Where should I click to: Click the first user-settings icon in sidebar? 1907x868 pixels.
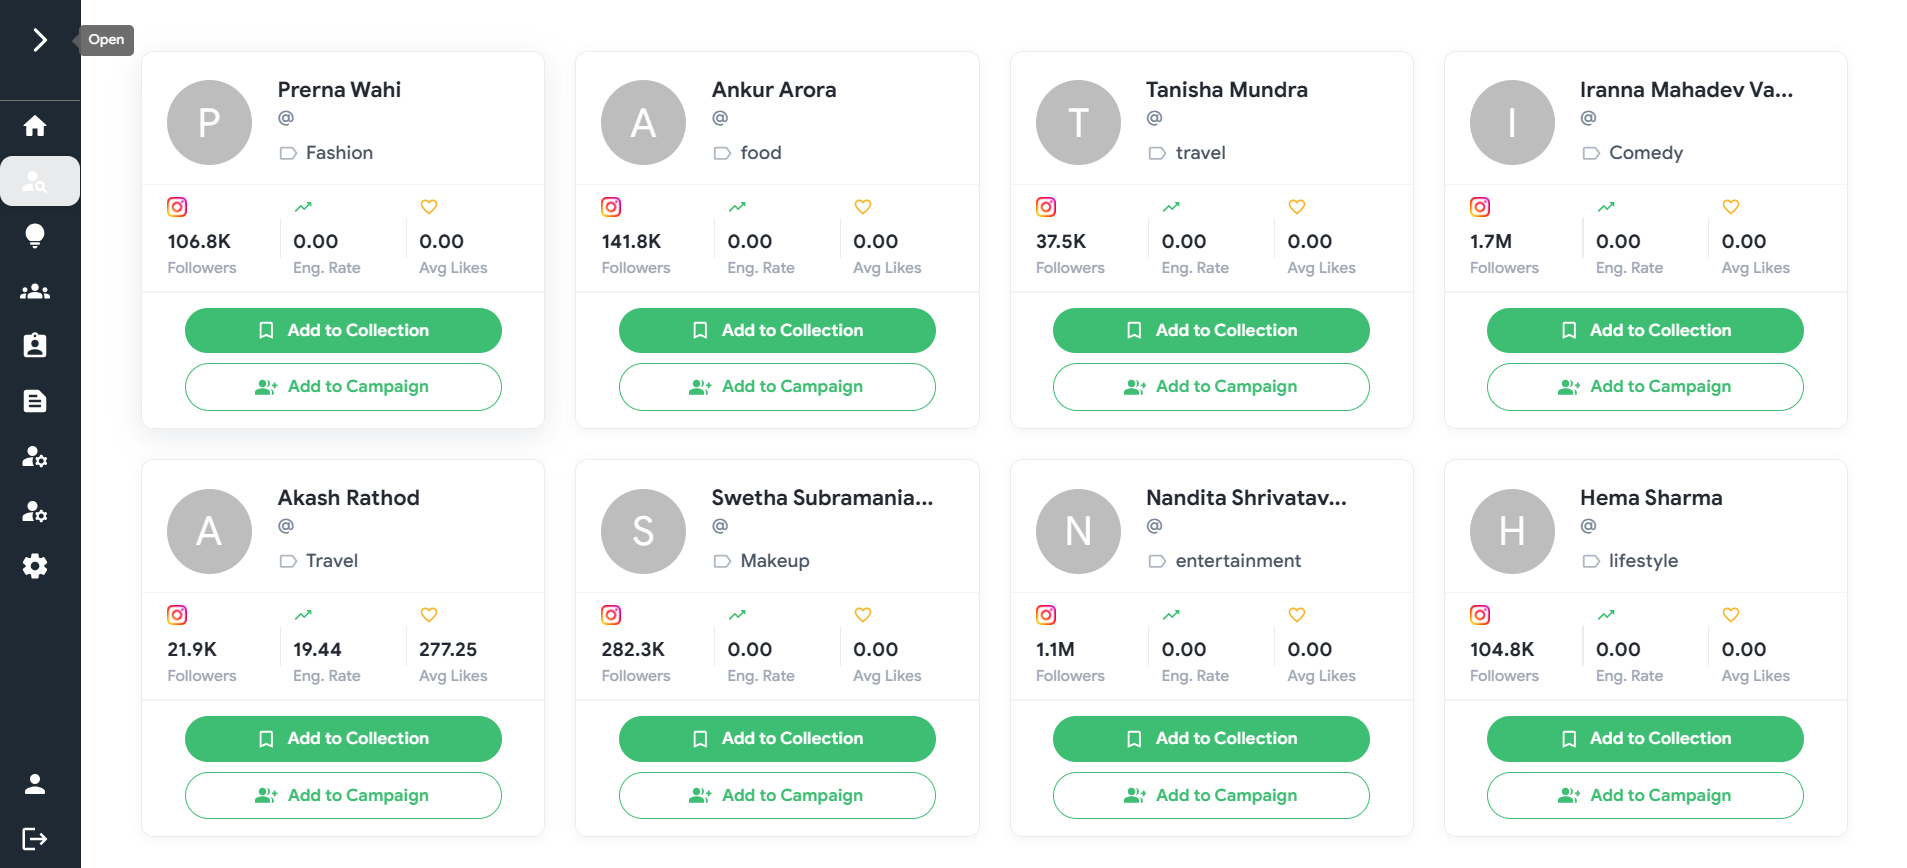[35, 457]
